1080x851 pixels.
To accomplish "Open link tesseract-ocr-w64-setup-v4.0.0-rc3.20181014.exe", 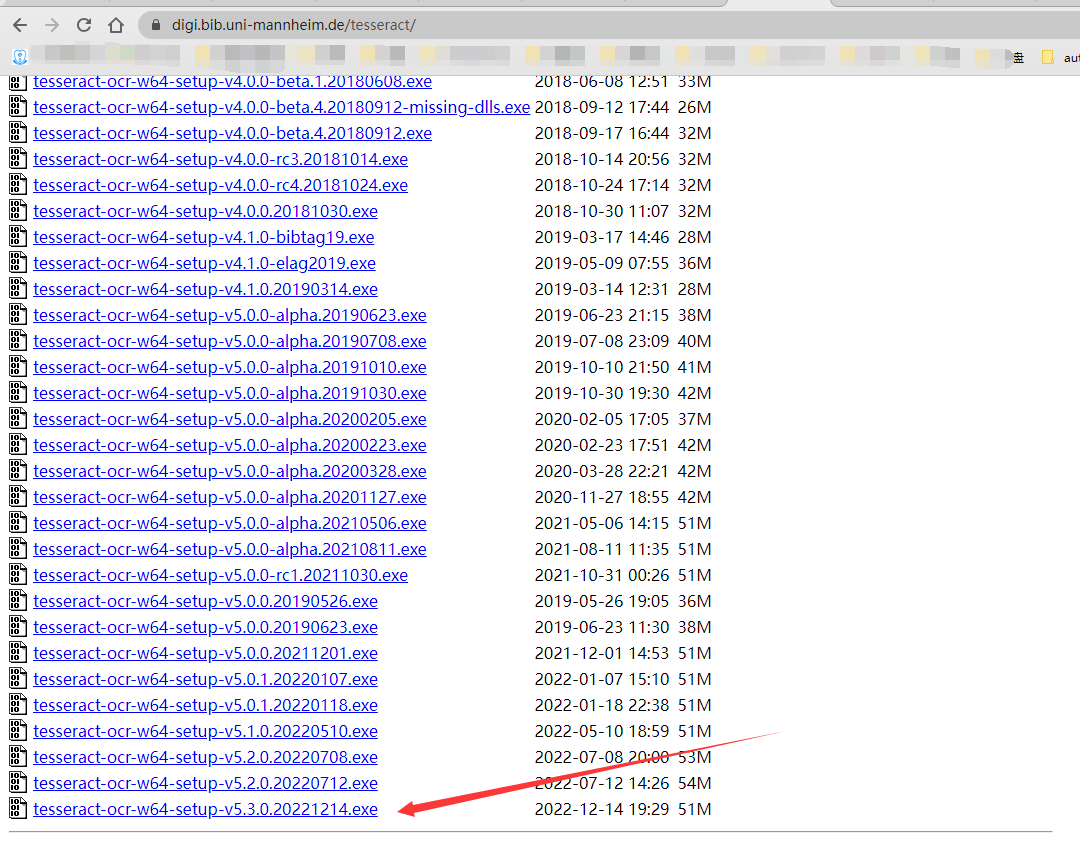I will [x=220, y=159].
